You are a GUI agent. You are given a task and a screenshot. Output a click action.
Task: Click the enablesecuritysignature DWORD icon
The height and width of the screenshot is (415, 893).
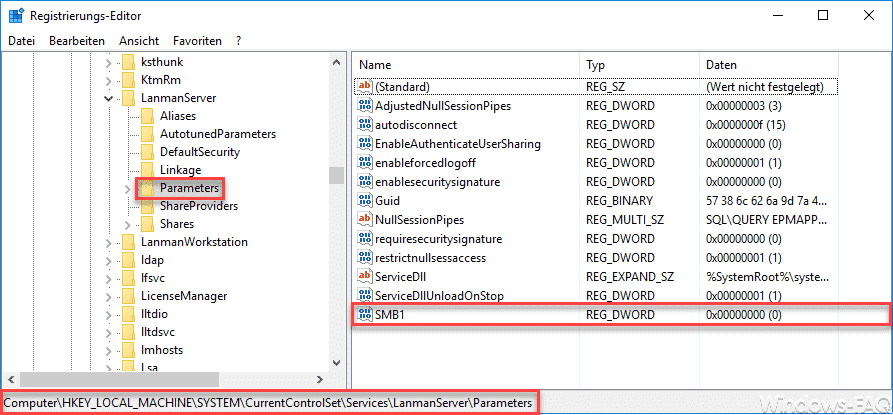[364, 182]
